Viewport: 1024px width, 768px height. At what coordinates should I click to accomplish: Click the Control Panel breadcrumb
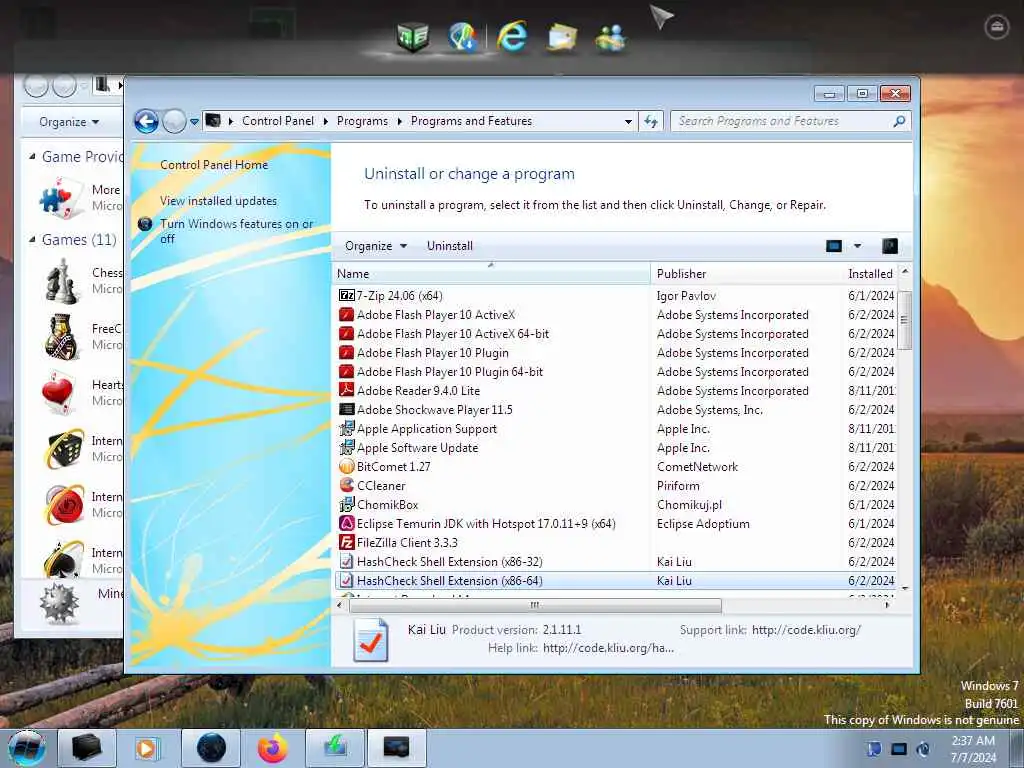(x=278, y=121)
